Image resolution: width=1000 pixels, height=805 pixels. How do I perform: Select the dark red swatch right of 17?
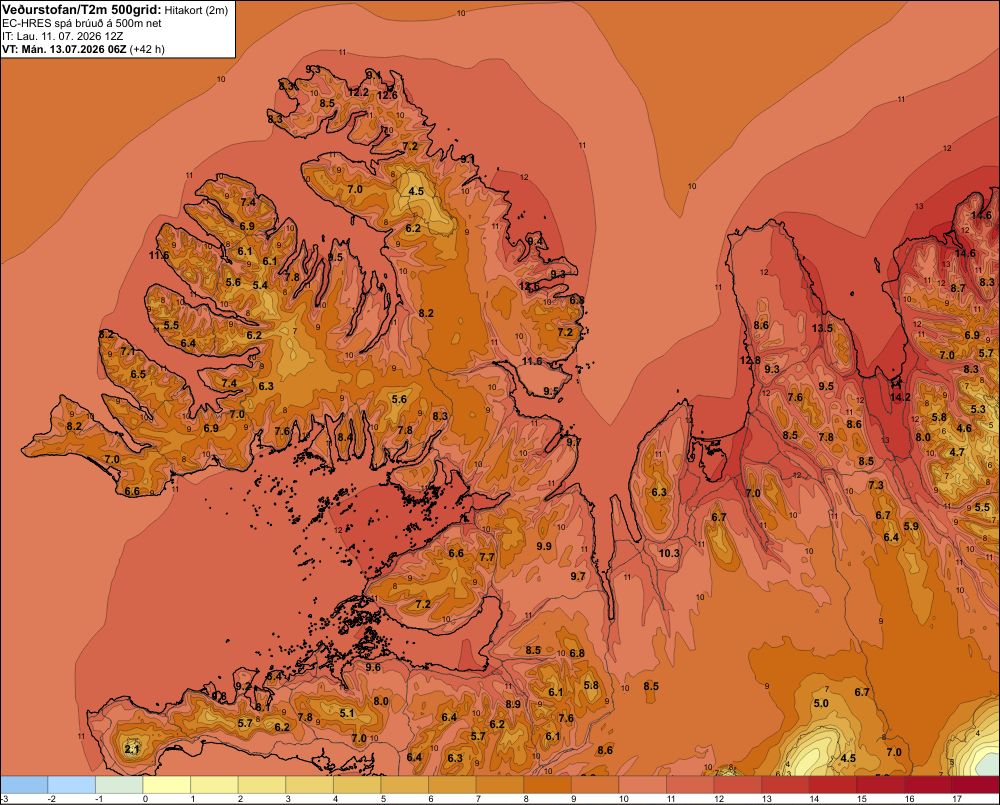[x=976, y=784]
